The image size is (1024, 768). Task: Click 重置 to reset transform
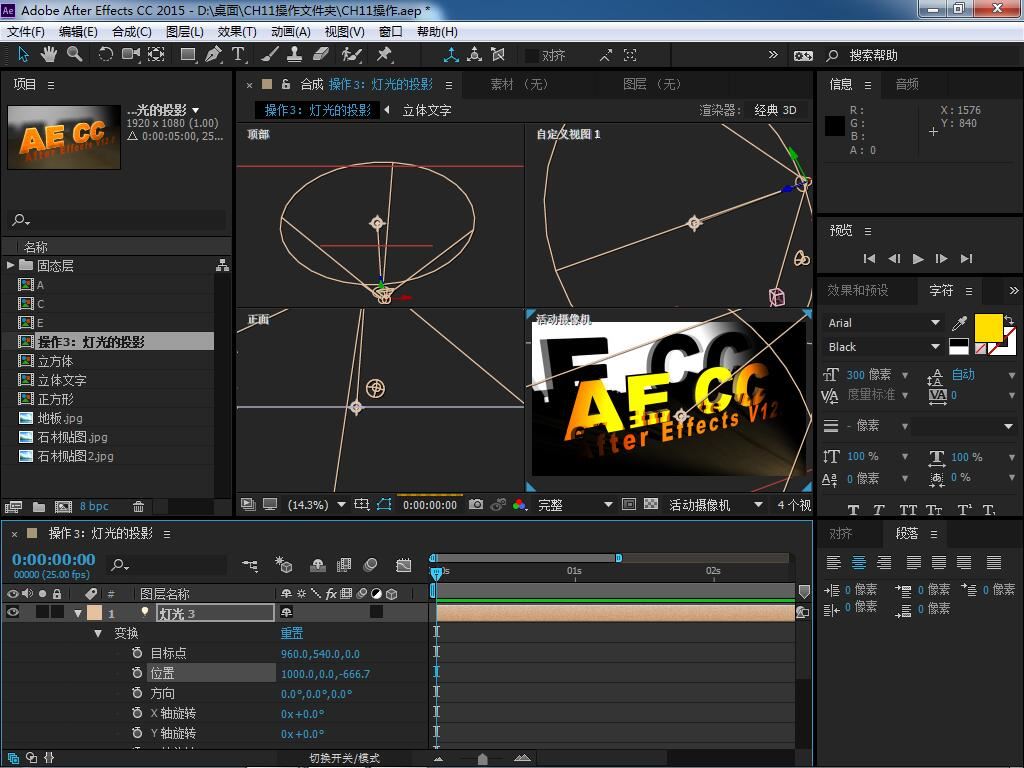point(292,633)
